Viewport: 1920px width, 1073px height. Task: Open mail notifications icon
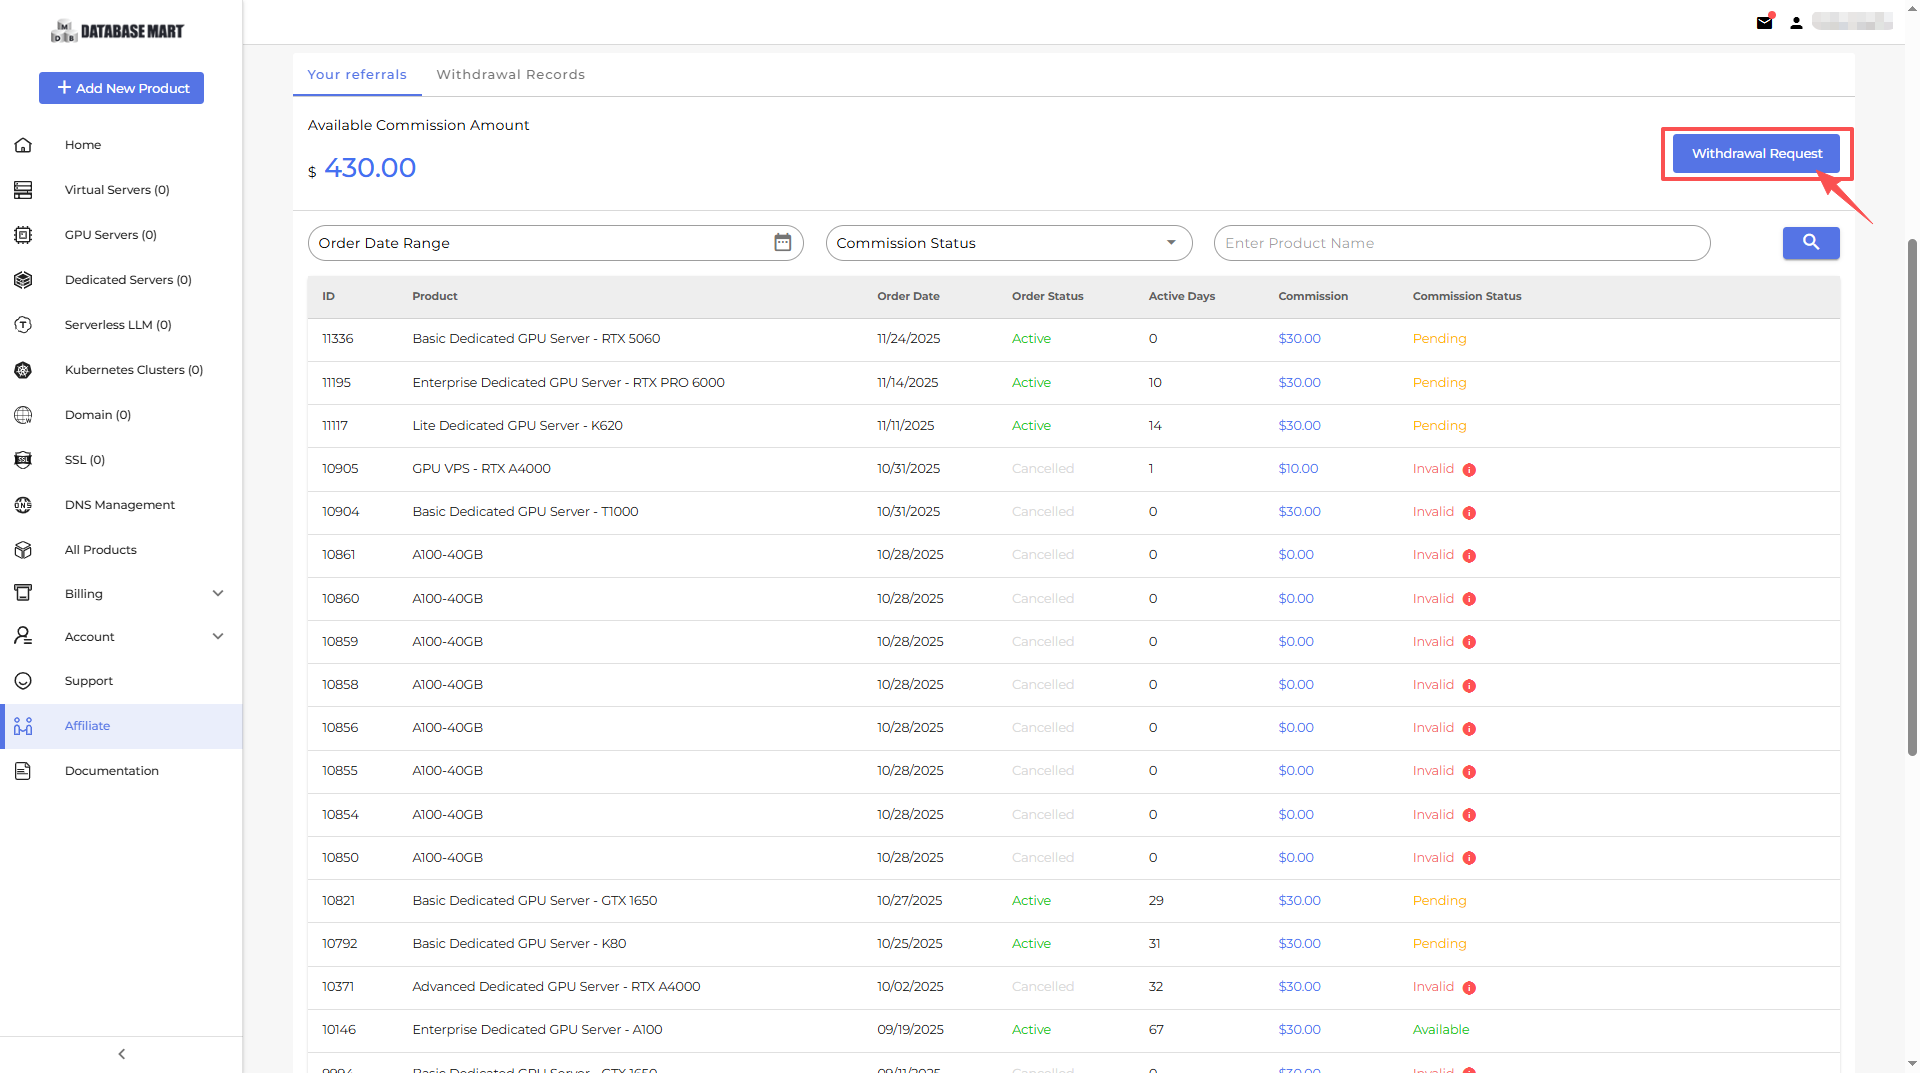[1765, 22]
